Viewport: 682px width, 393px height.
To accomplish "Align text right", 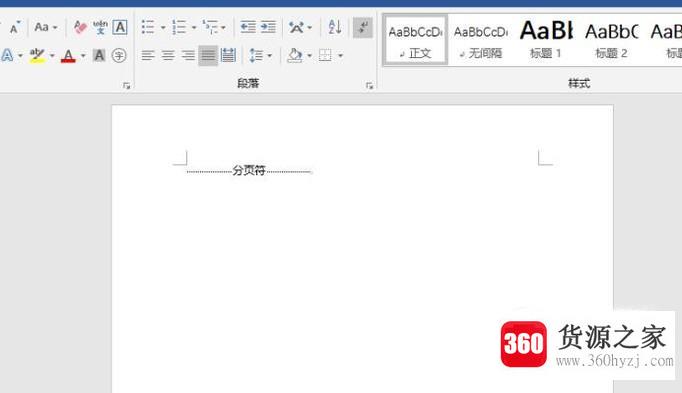I will coord(188,56).
